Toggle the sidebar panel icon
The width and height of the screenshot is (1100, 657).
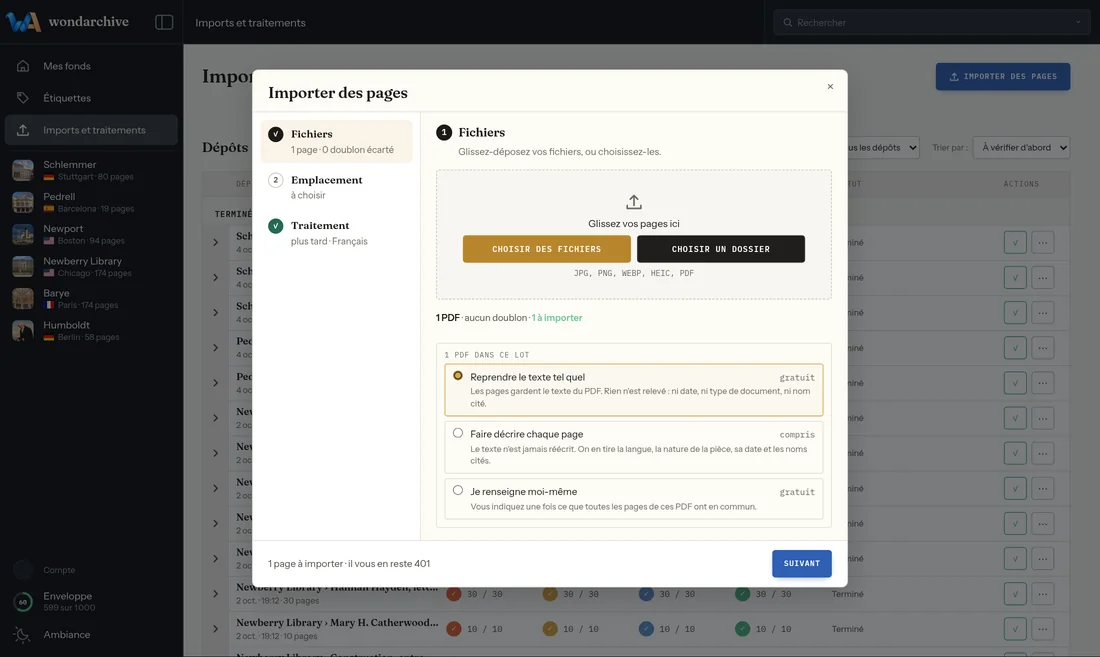point(164,22)
